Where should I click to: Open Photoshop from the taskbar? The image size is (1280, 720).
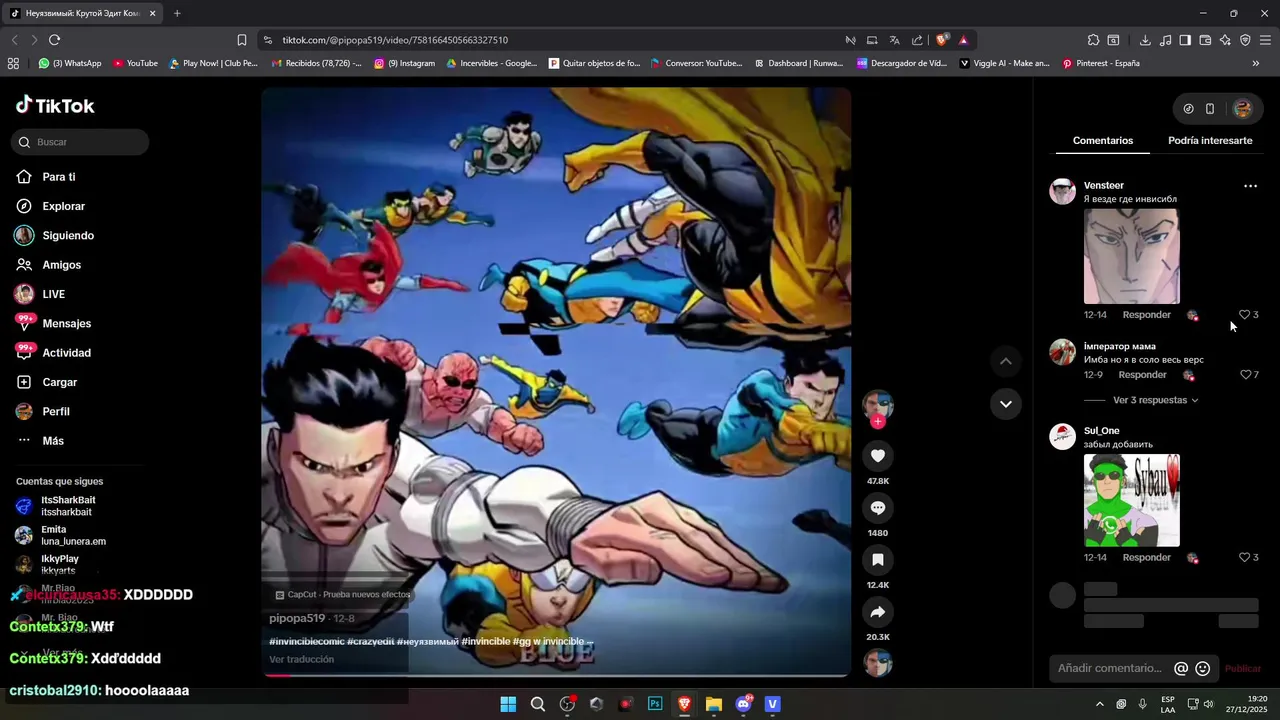click(x=655, y=704)
